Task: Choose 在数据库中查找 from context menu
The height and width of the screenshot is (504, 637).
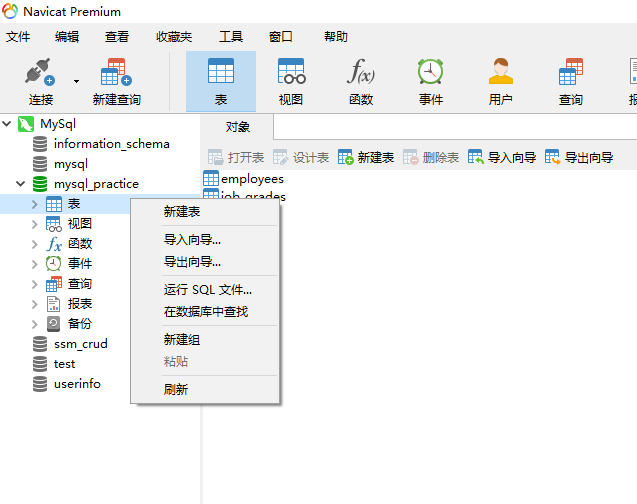Action: point(205,311)
